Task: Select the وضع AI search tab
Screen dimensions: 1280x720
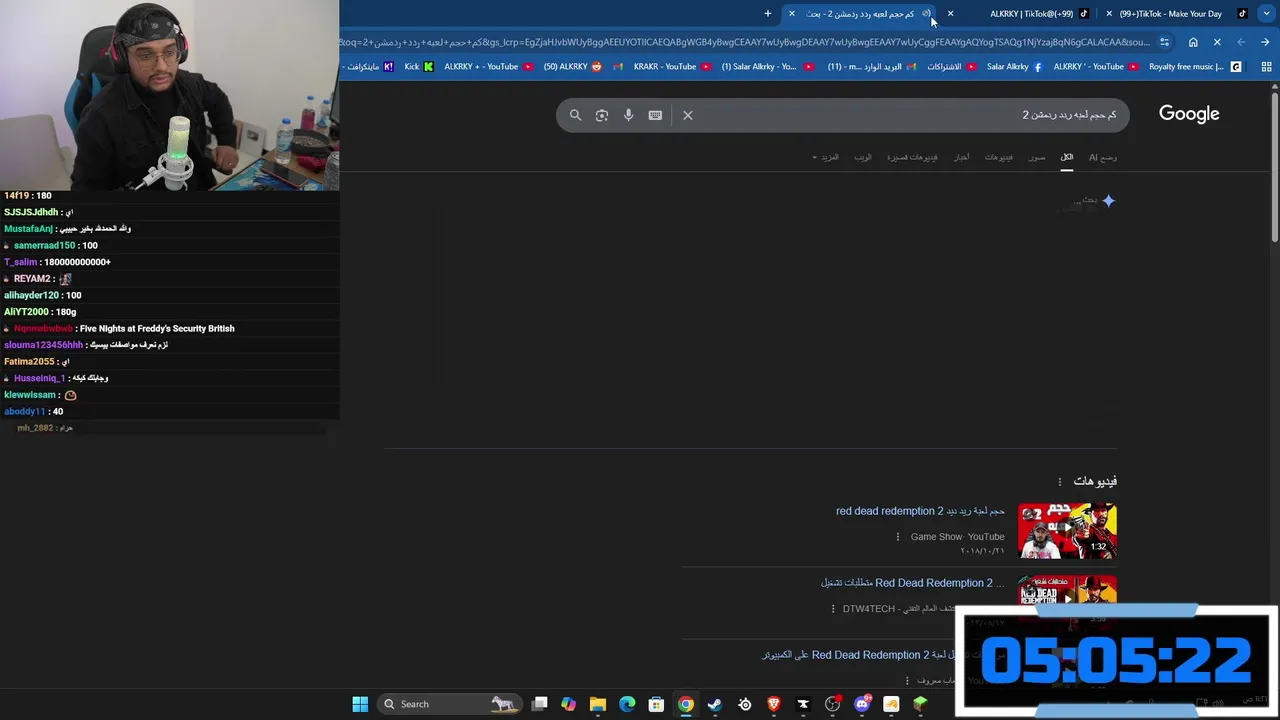Action: coord(1103,157)
